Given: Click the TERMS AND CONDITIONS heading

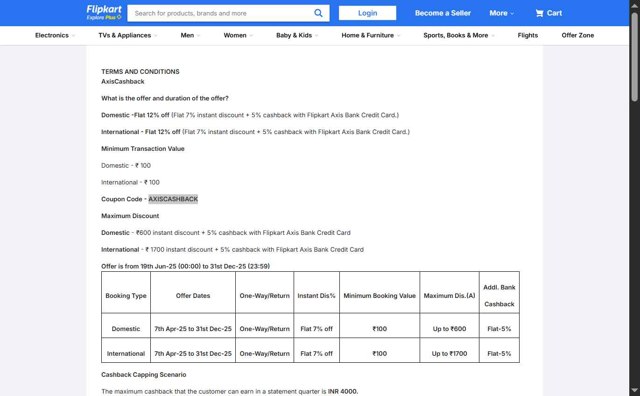Looking at the screenshot, I should (x=140, y=71).
